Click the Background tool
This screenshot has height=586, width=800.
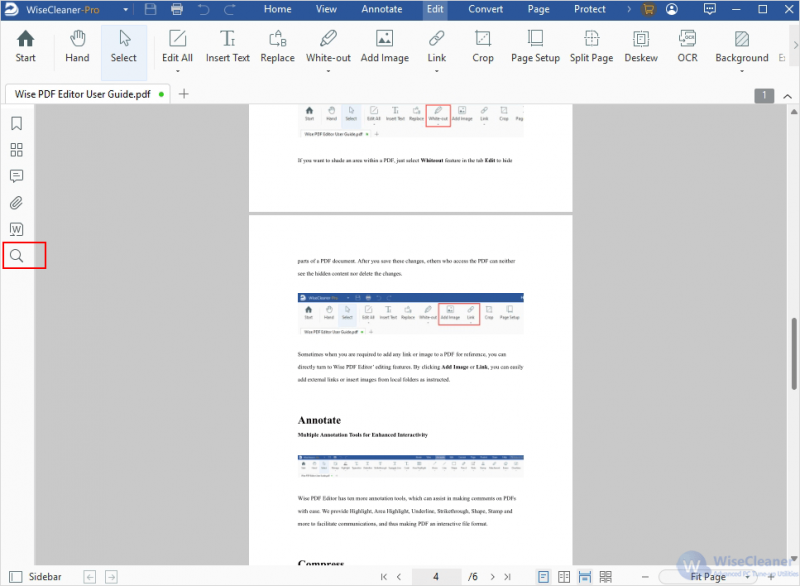[741, 46]
